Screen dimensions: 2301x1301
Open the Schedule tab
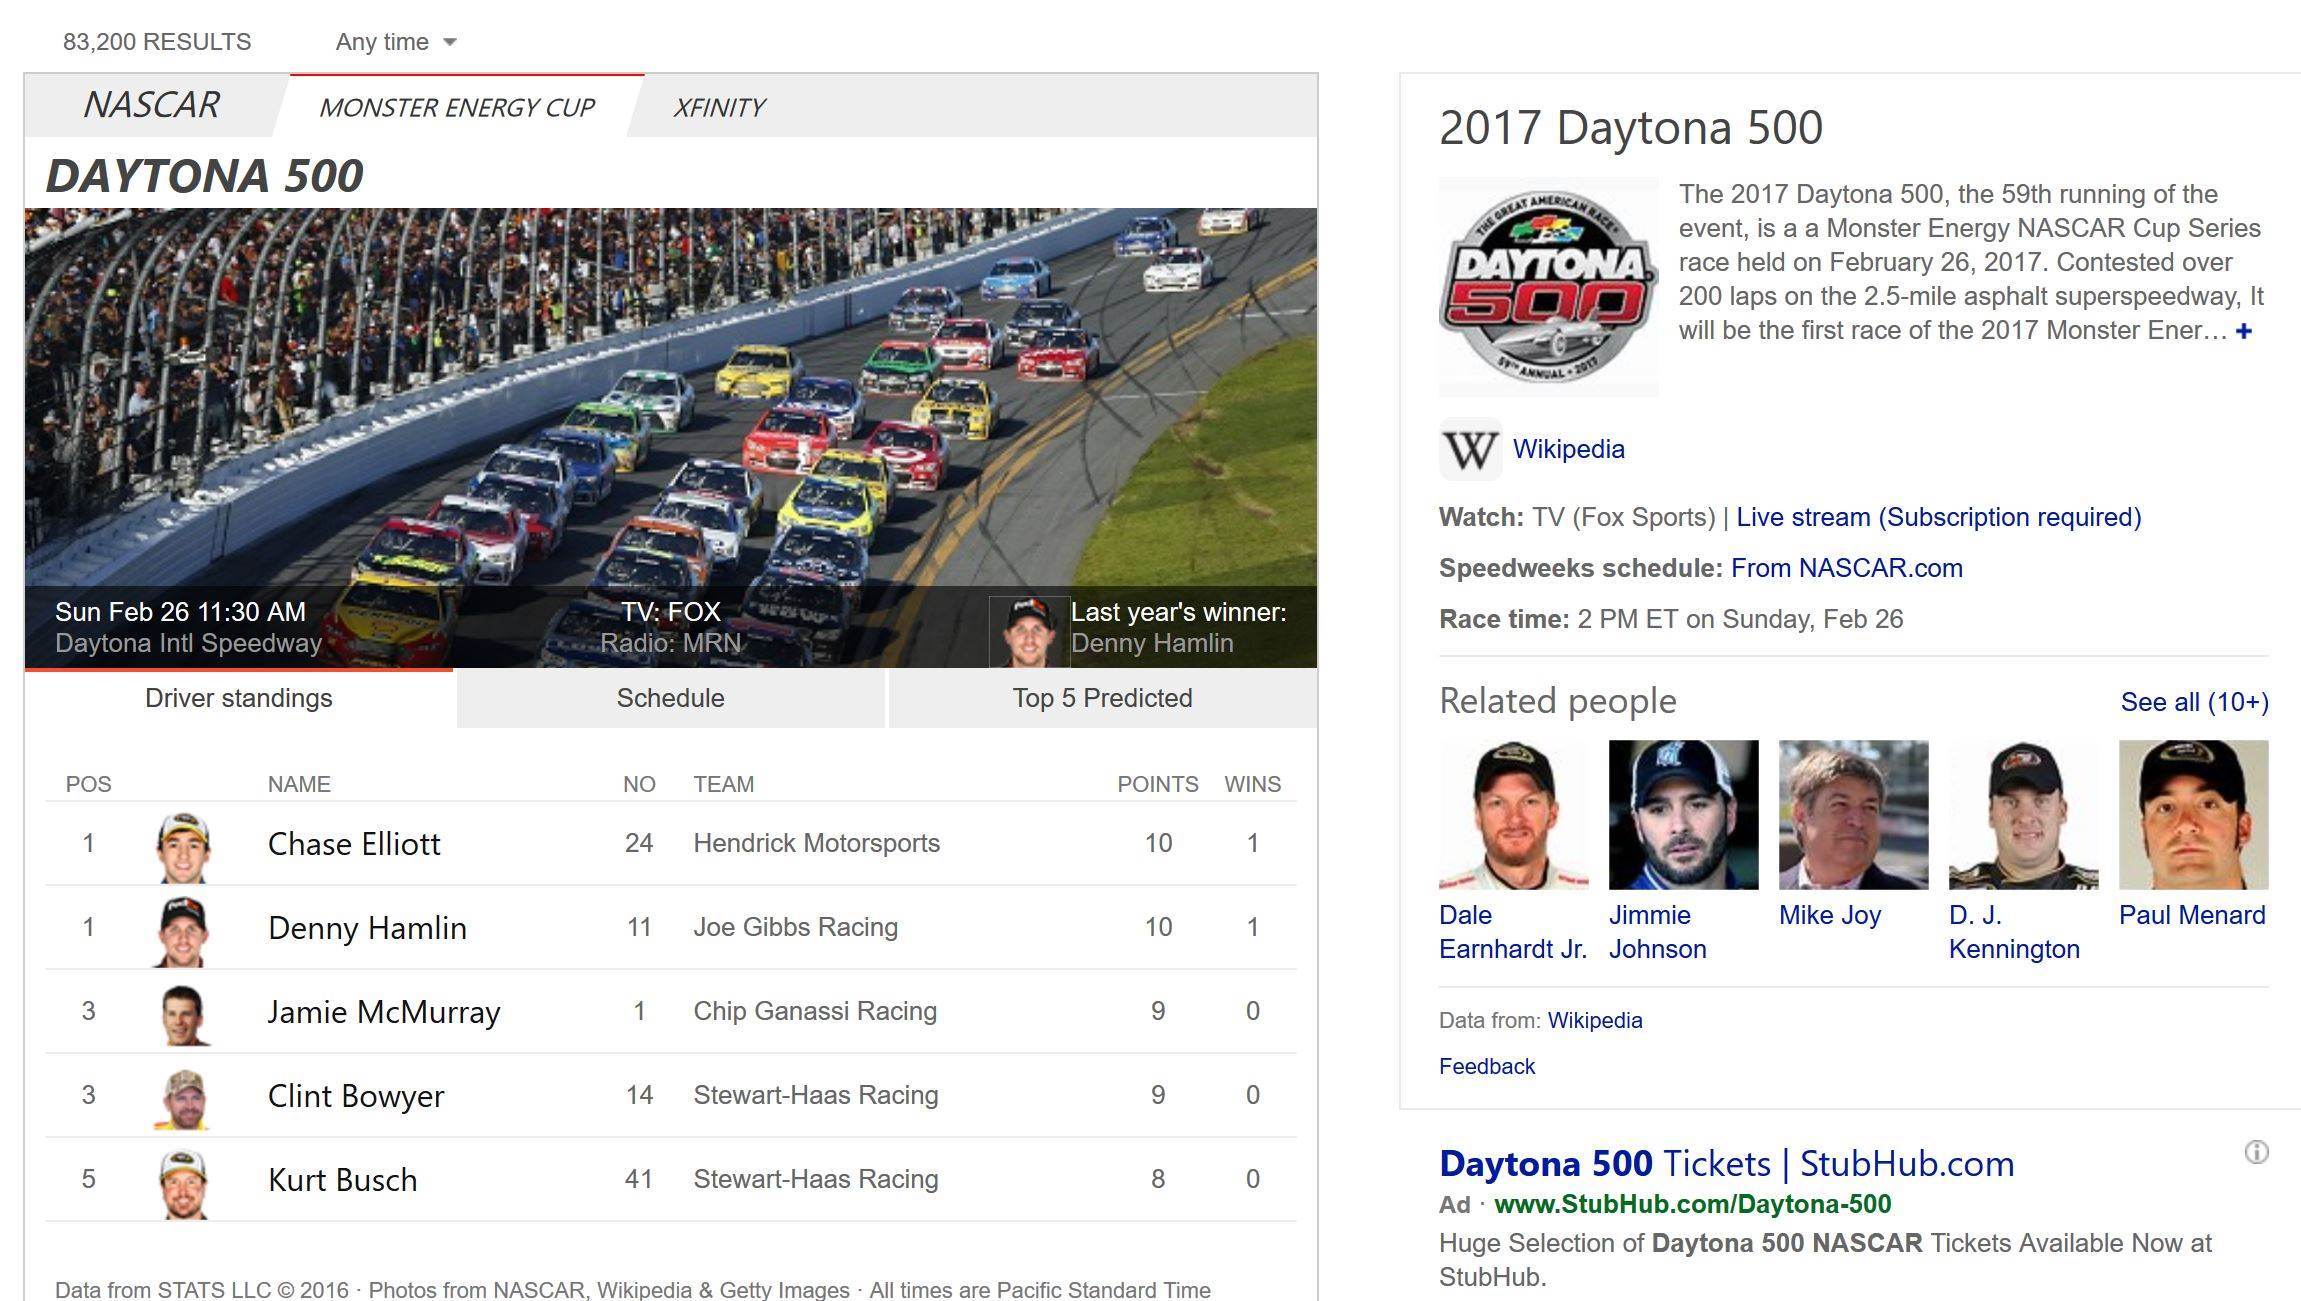click(670, 698)
